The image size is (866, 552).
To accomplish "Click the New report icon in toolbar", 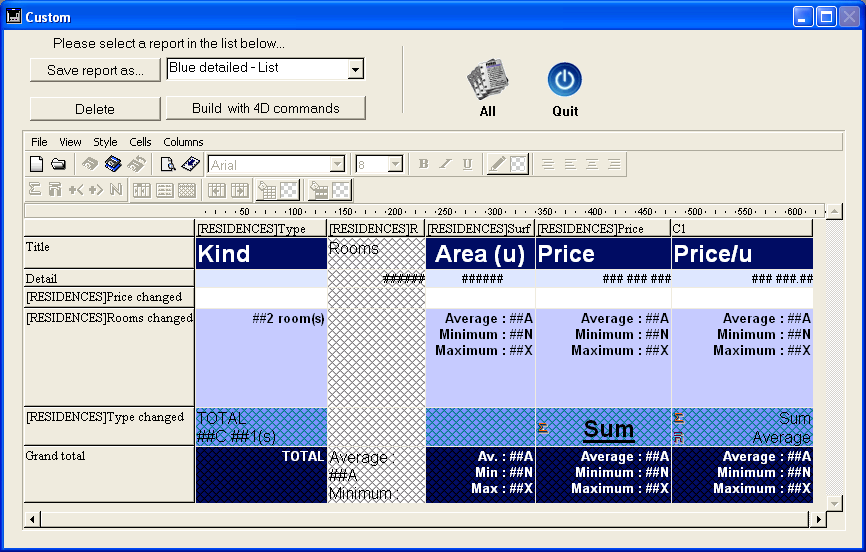I will point(36,164).
